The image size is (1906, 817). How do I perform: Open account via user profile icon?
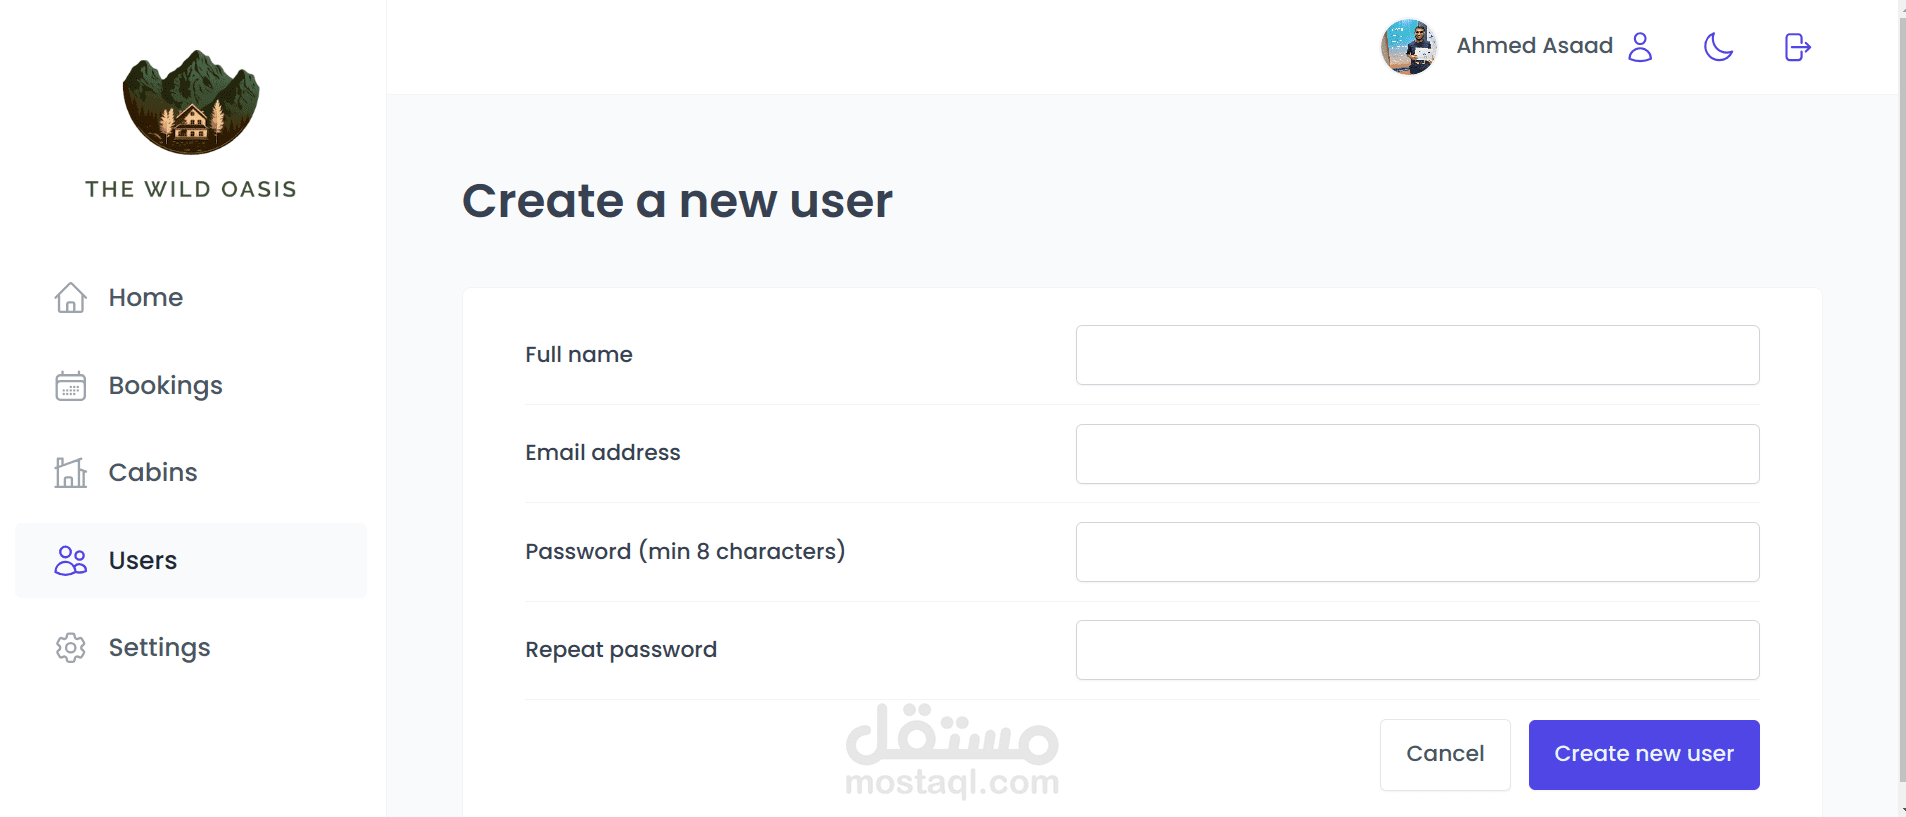tap(1640, 47)
